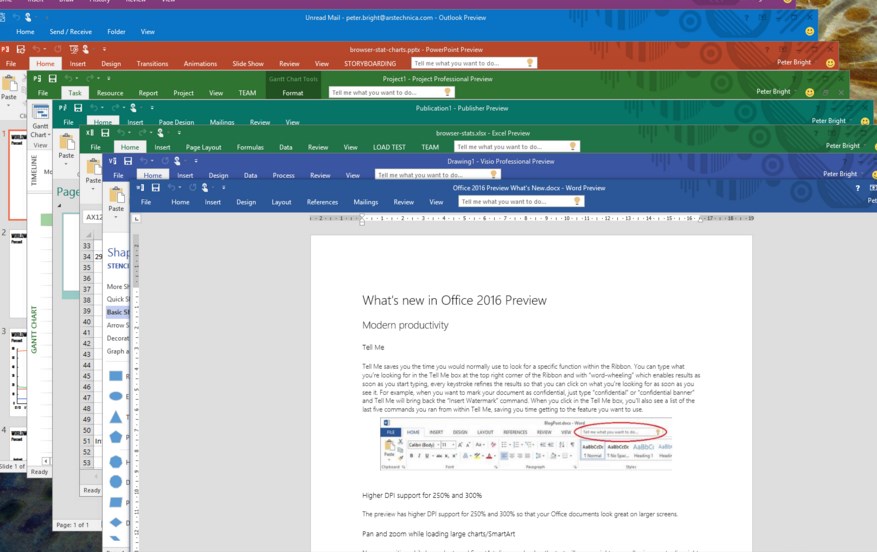Click the Touch/Mouse mode icon in PowerPoint's toolbar

(86, 49)
